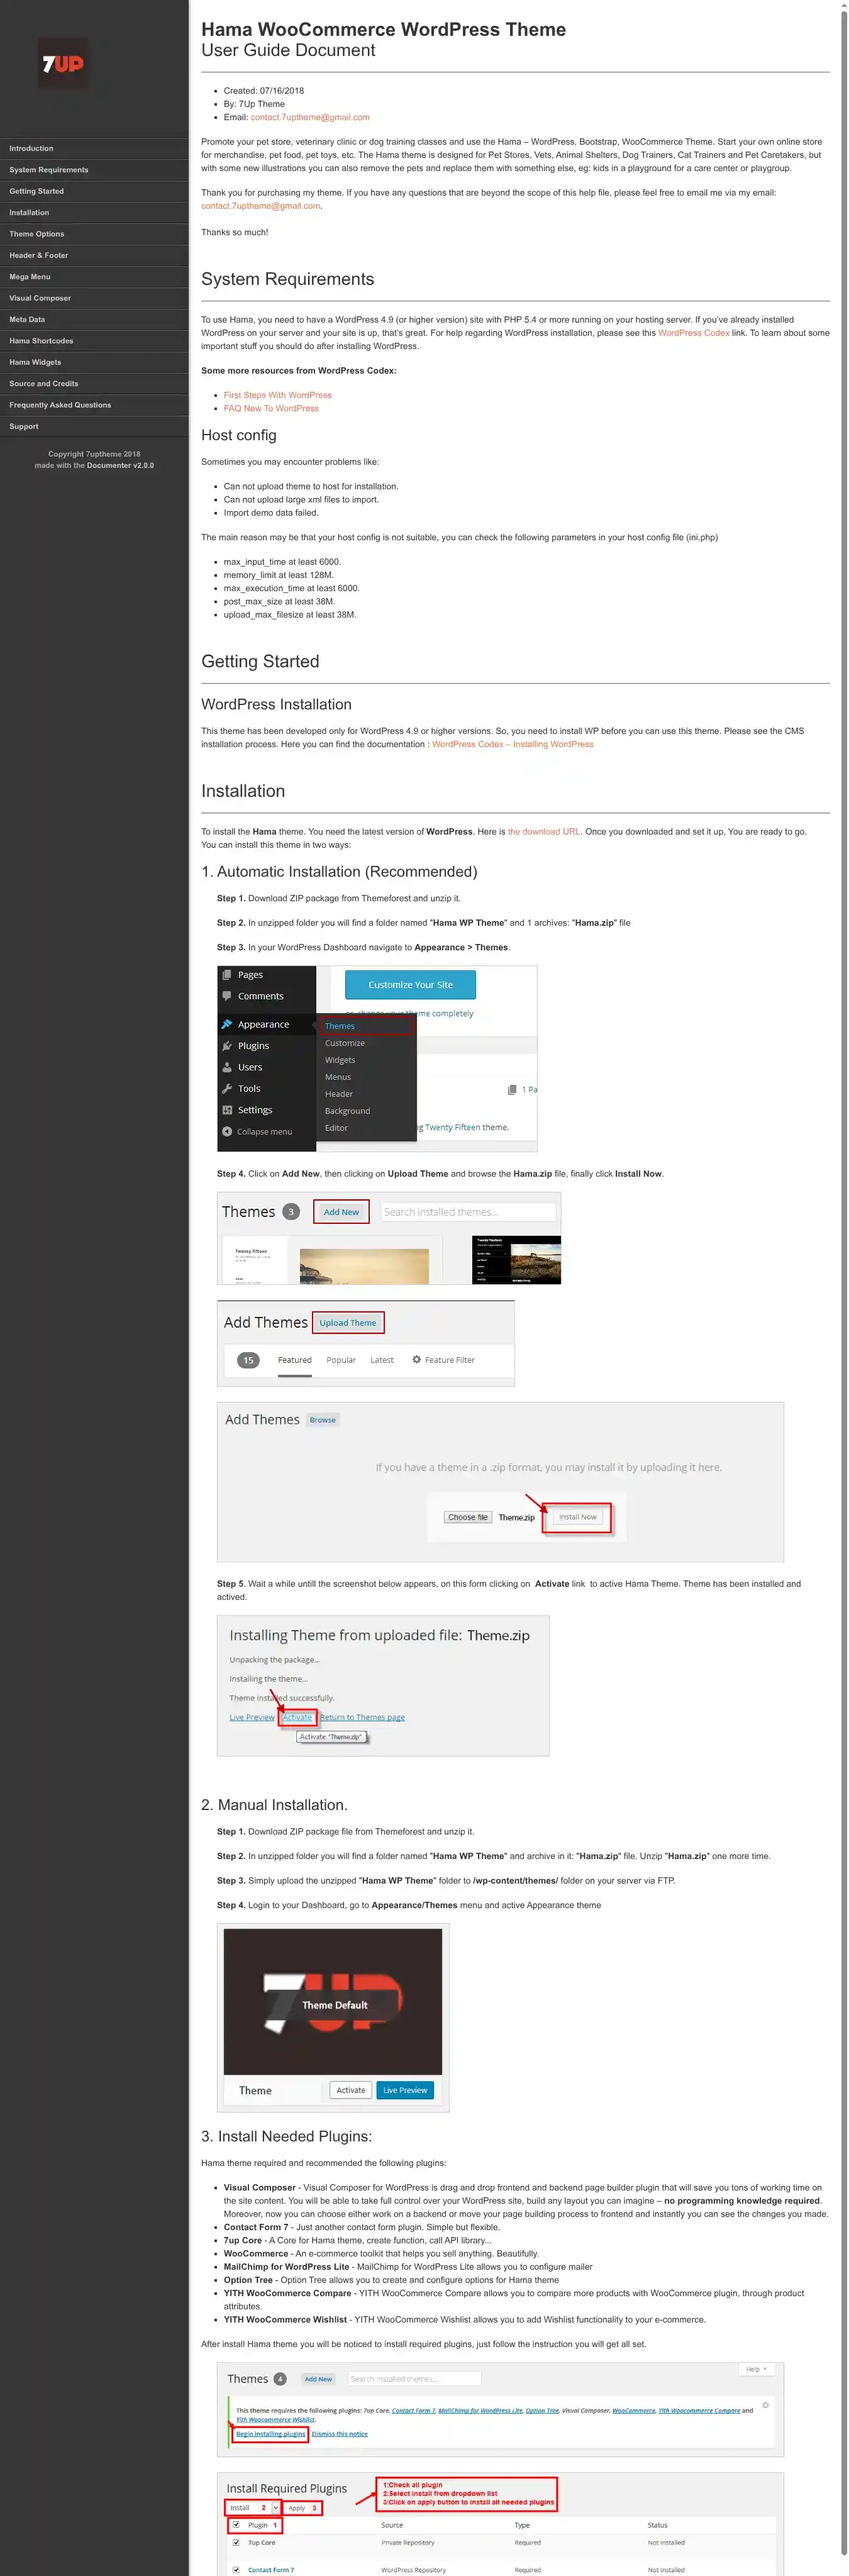Click the "Install Now" upload form screenshot
849x2576 pixels.
point(500,1482)
